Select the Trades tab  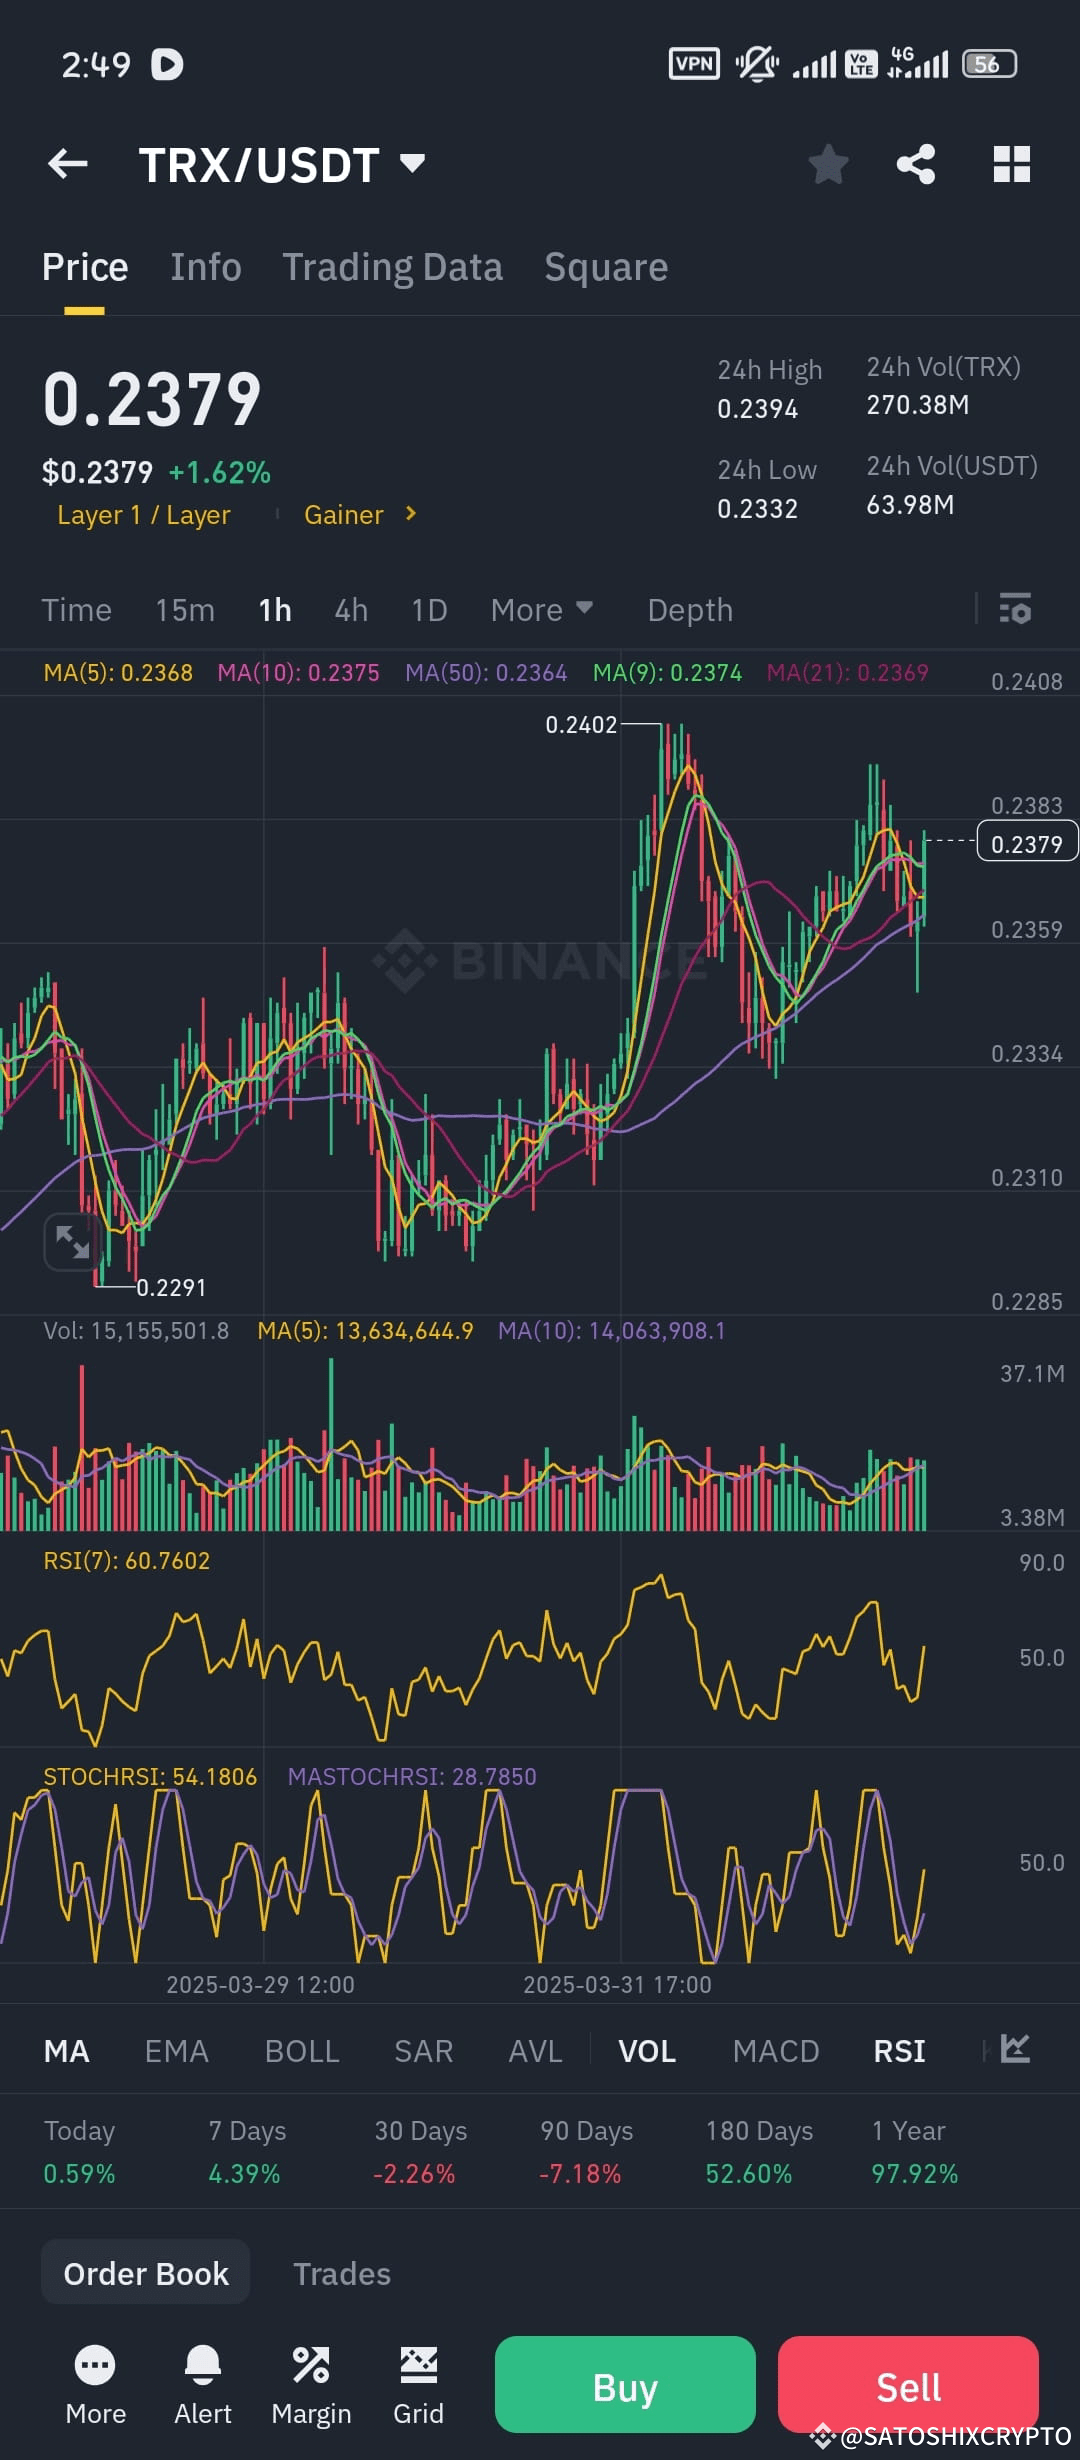342,2273
